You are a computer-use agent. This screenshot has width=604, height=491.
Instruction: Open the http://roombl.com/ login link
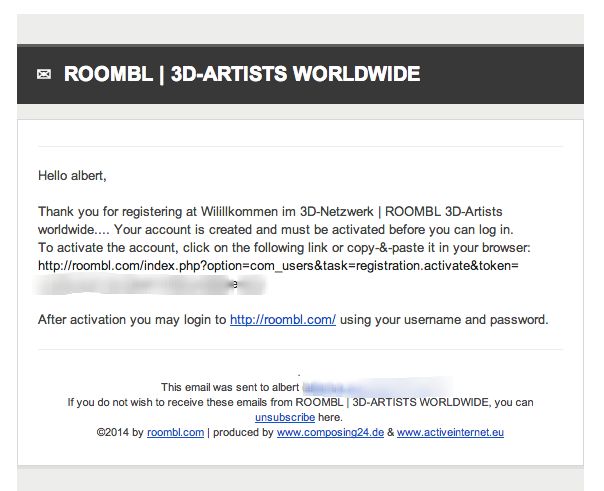coord(283,320)
